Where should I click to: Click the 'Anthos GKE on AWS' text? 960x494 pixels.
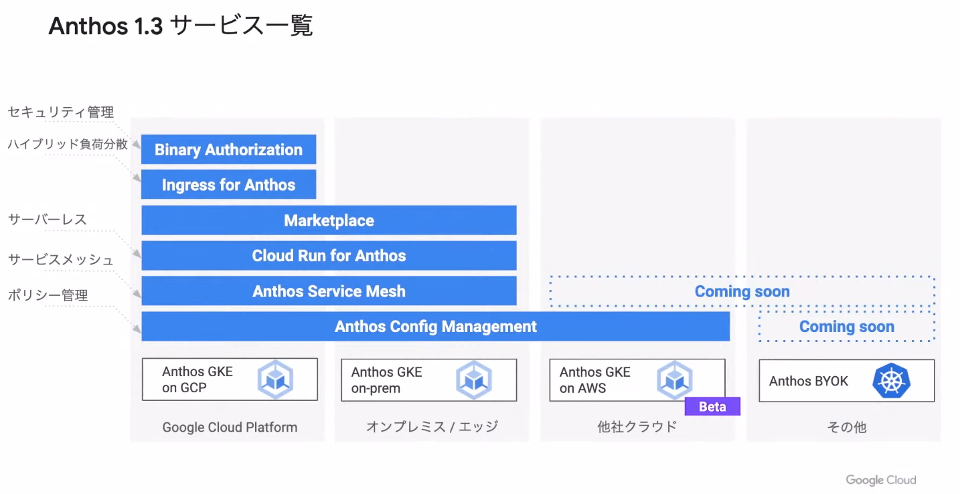[x=594, y=380]
